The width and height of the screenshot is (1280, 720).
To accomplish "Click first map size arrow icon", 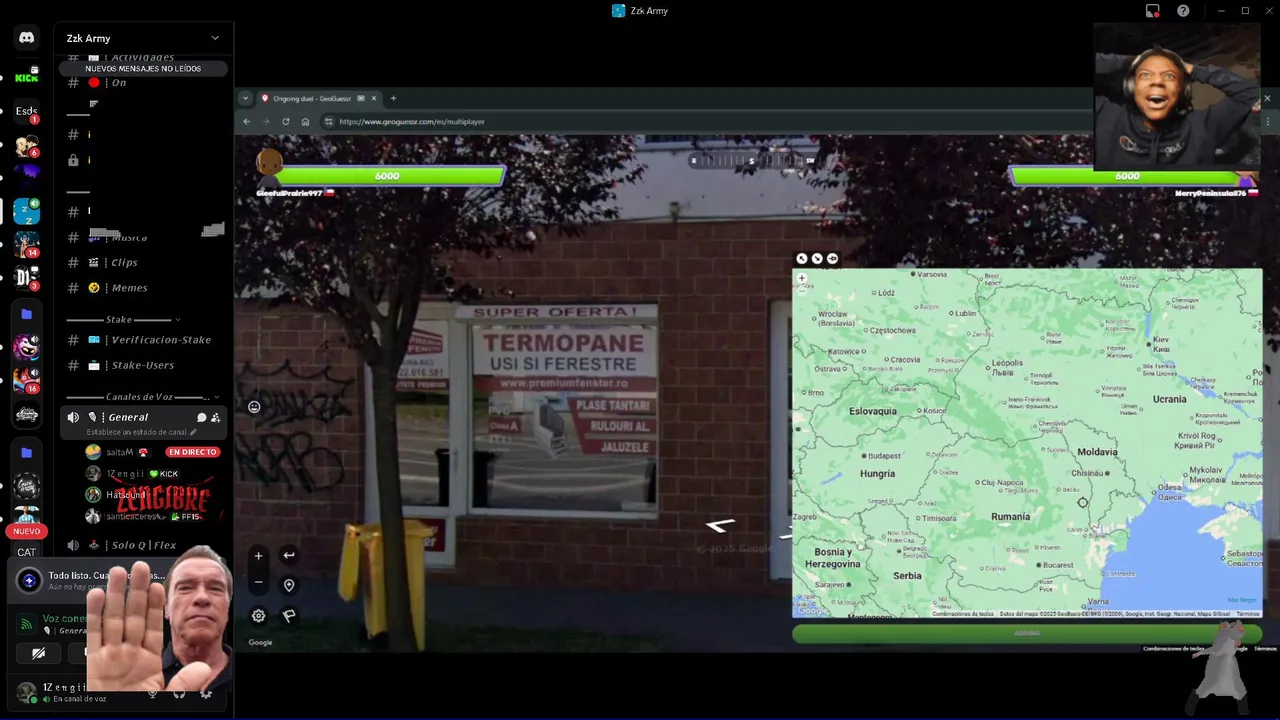I will click(801, 259).
